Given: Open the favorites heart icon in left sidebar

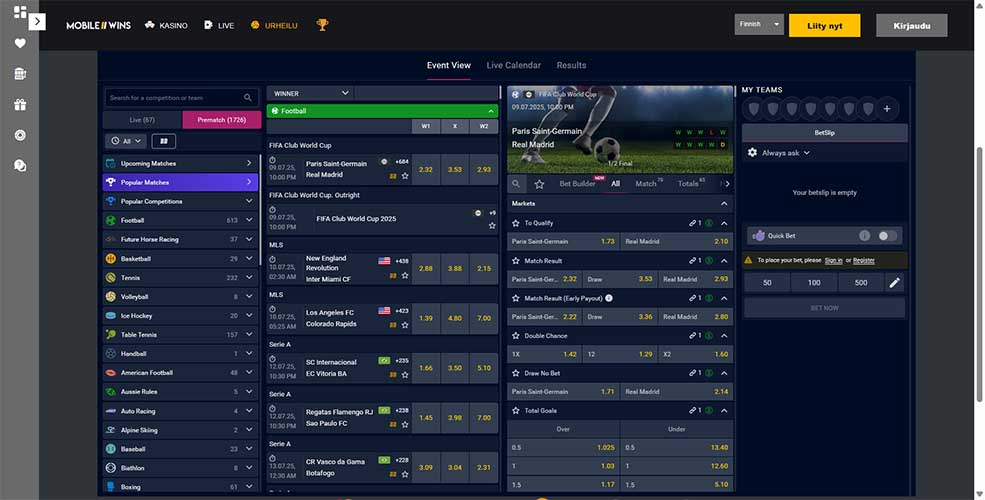Looking at the screenshot, I should [x=20, y=43].
